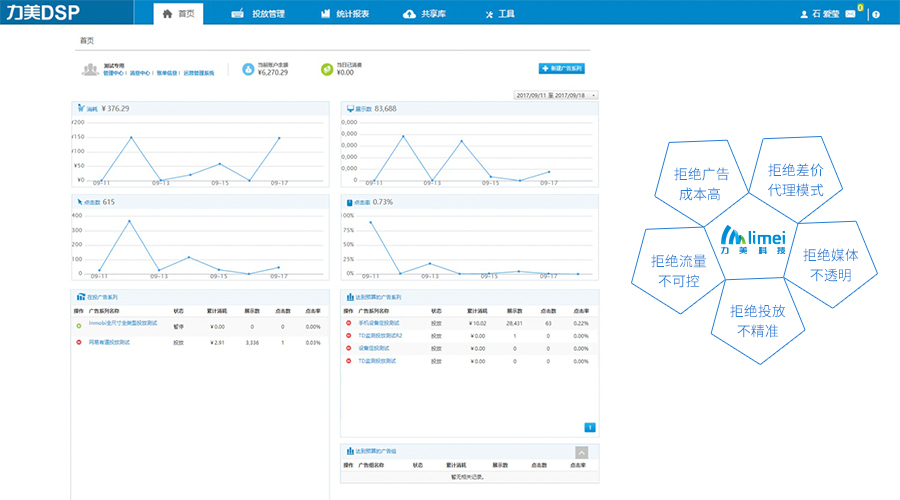The image size is (900, 500).
Task: Click the shopping cart icon in the ¥376.29 panel
Action: coord(81,108)
